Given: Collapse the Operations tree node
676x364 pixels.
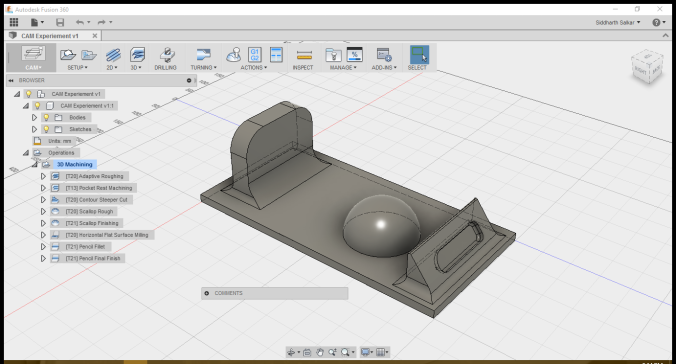Looking at the screenshot, I should 26,153.
